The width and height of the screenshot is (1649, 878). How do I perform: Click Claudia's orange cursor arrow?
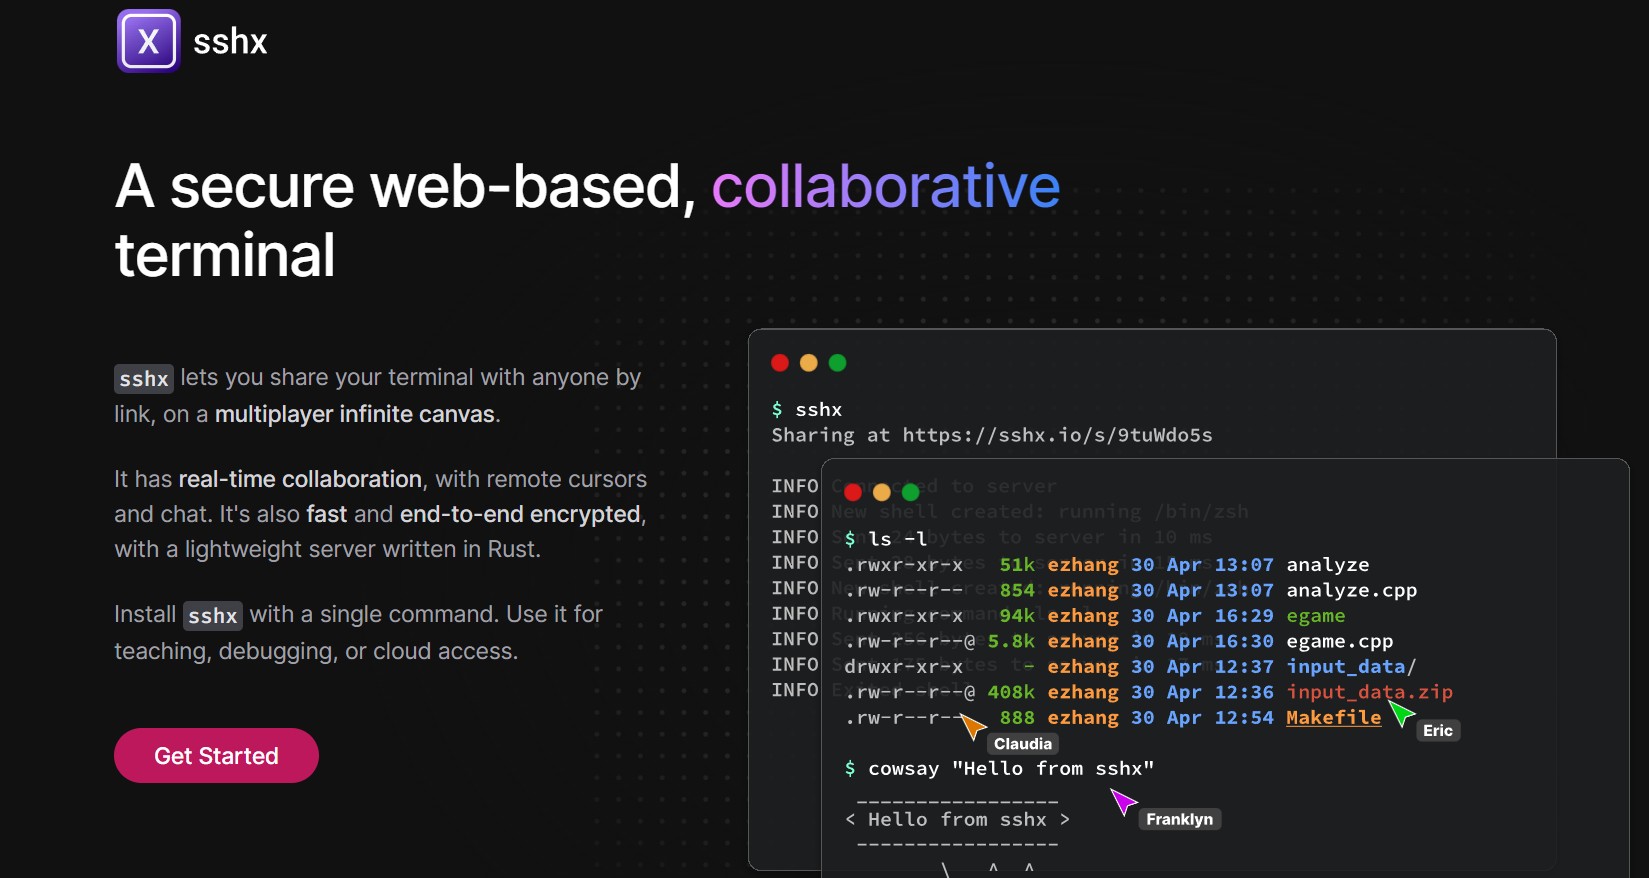972,726
